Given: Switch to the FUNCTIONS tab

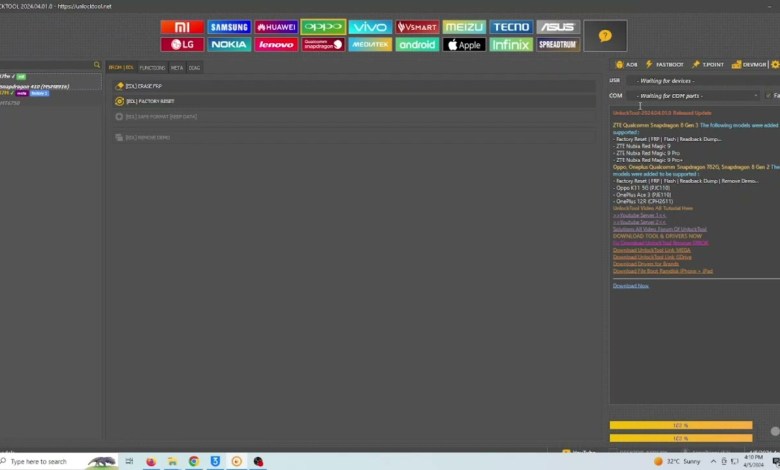Looking at the screenshot, I should 152,68.
